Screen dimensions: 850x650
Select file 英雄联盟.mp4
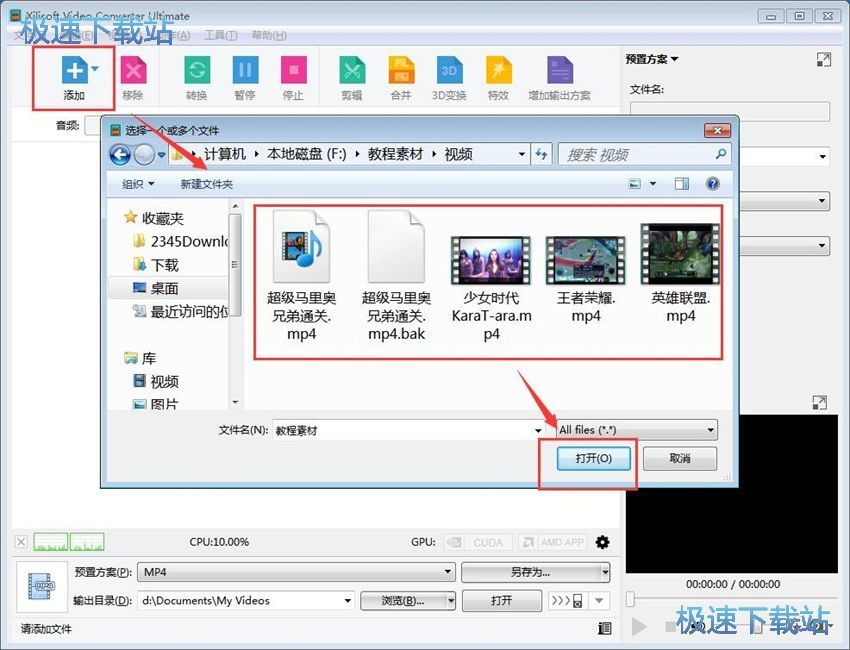[680, 274]
